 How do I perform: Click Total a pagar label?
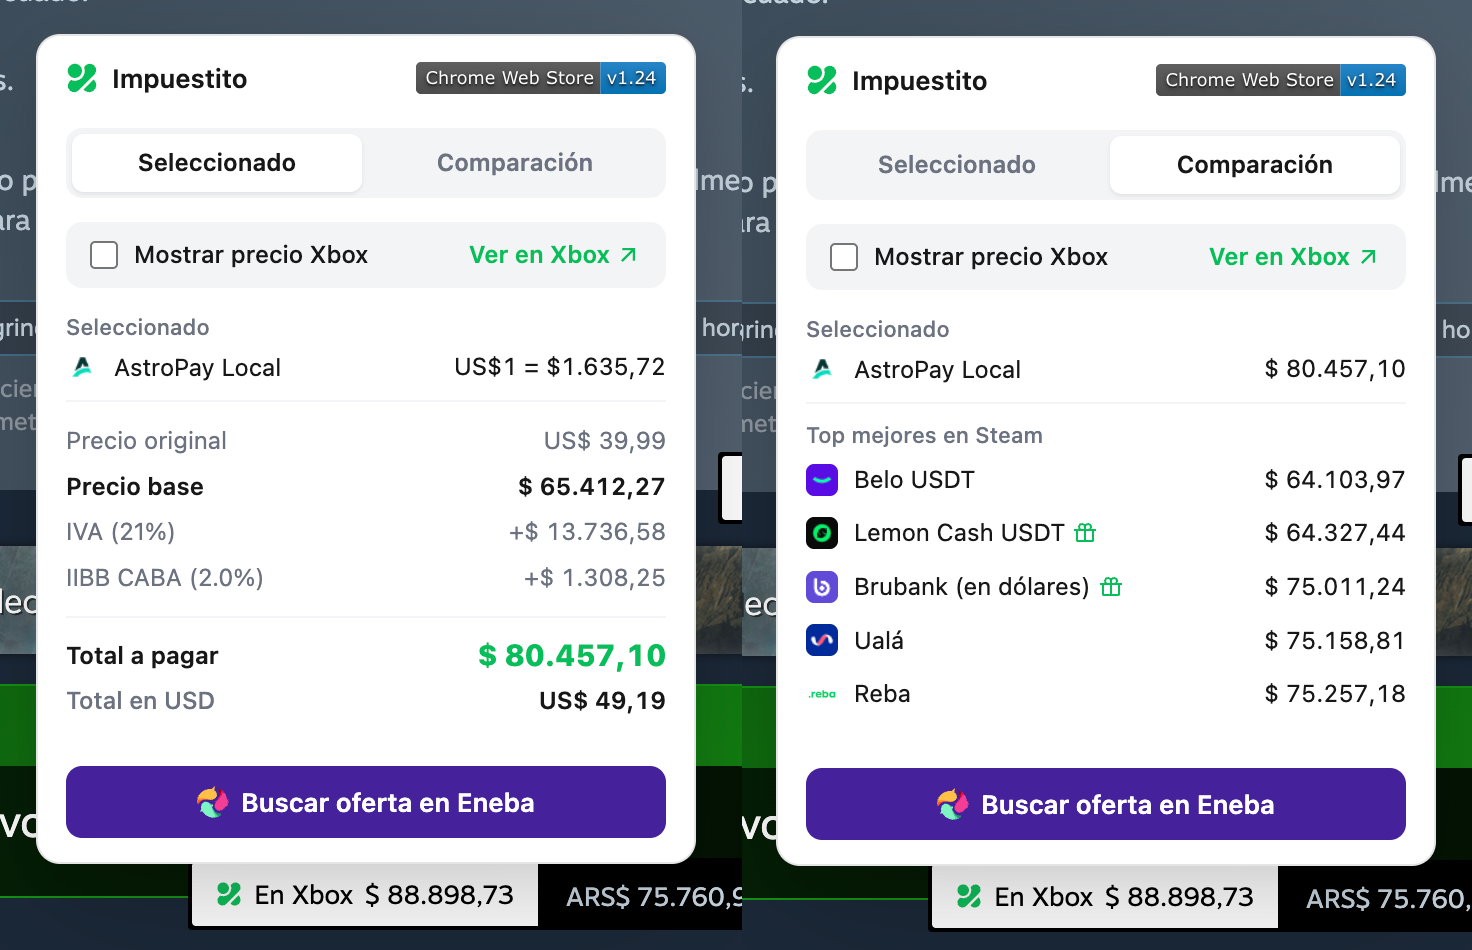(x=142, y=656)
